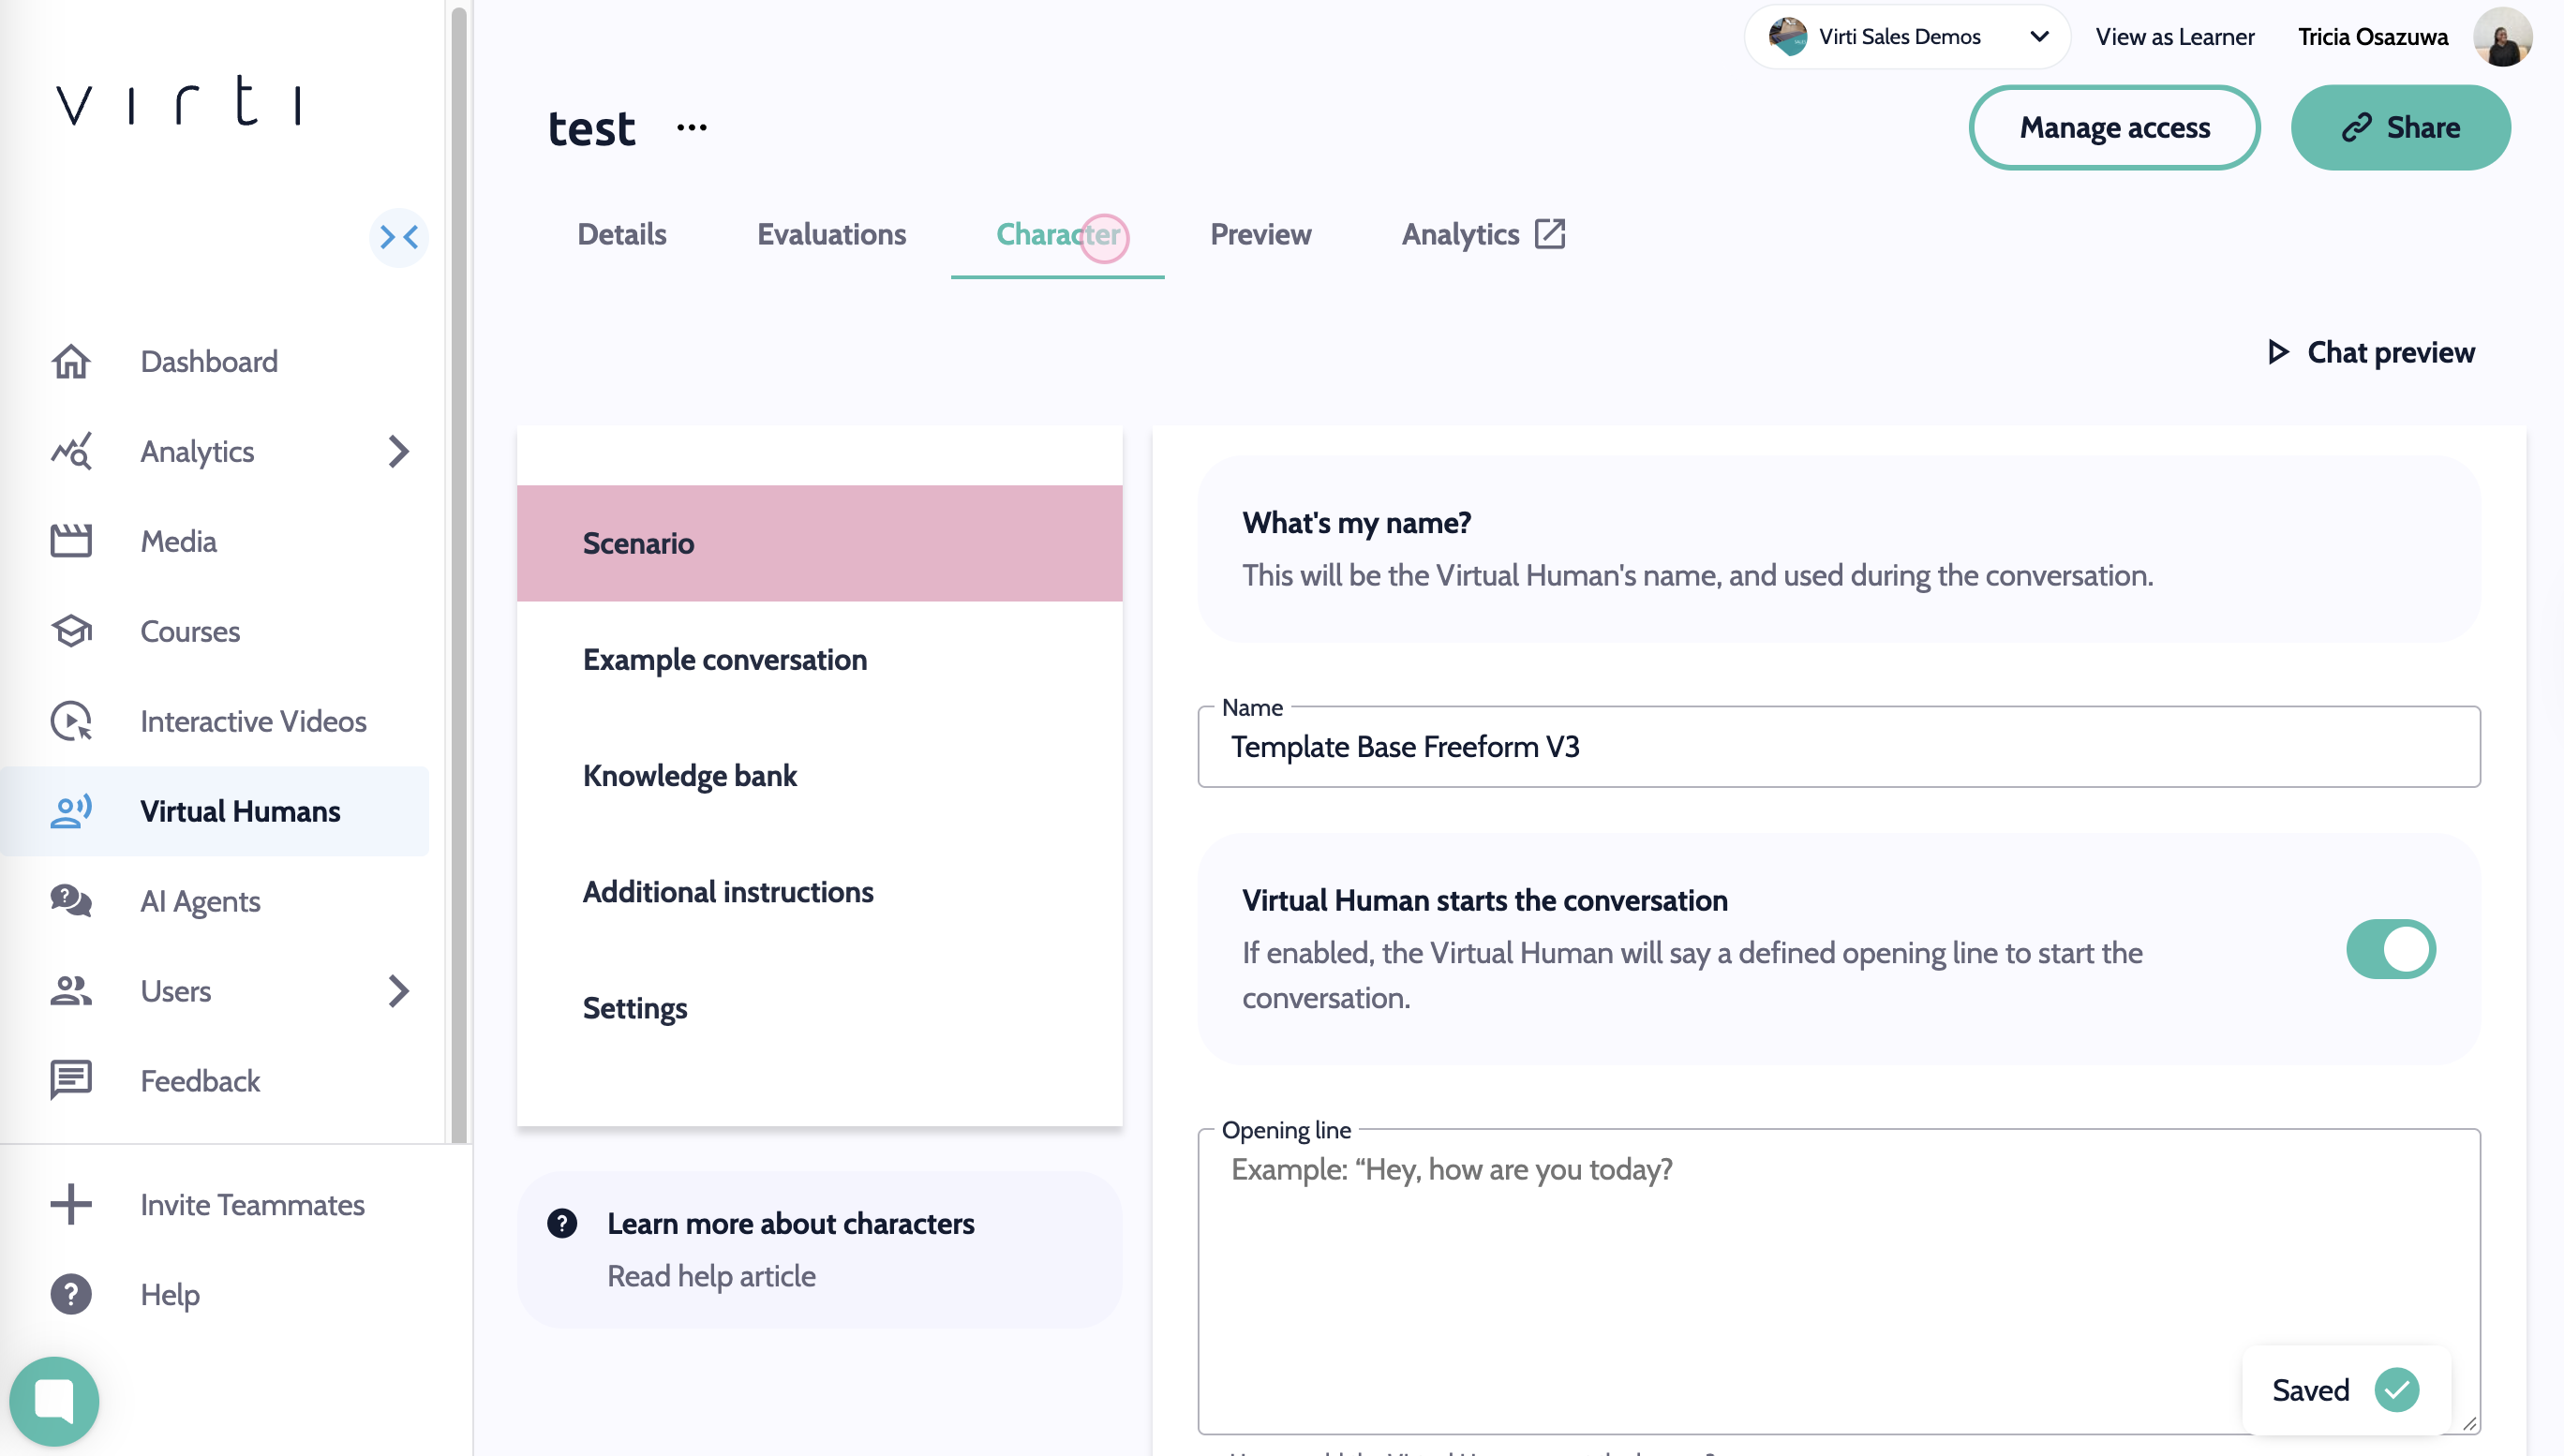The width and height of the screenshot is (2564, 1456).
Task: Click the Invite Teammates plus icon
Action: (71, 1204)
